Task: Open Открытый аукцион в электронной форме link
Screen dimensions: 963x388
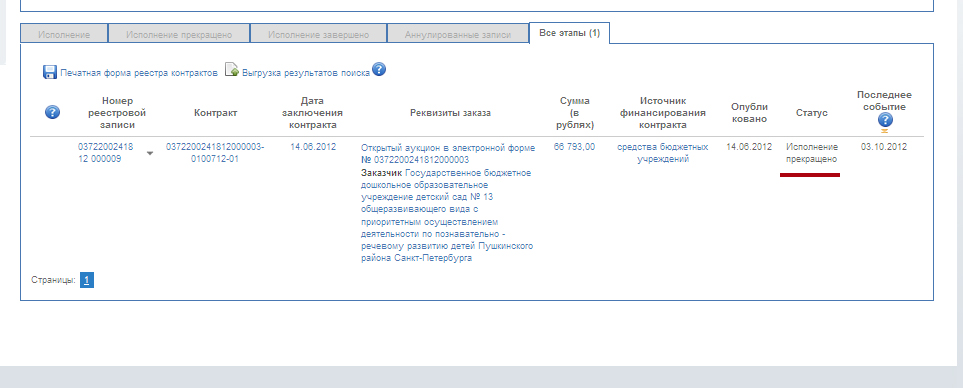Action: tap(448, 153)
